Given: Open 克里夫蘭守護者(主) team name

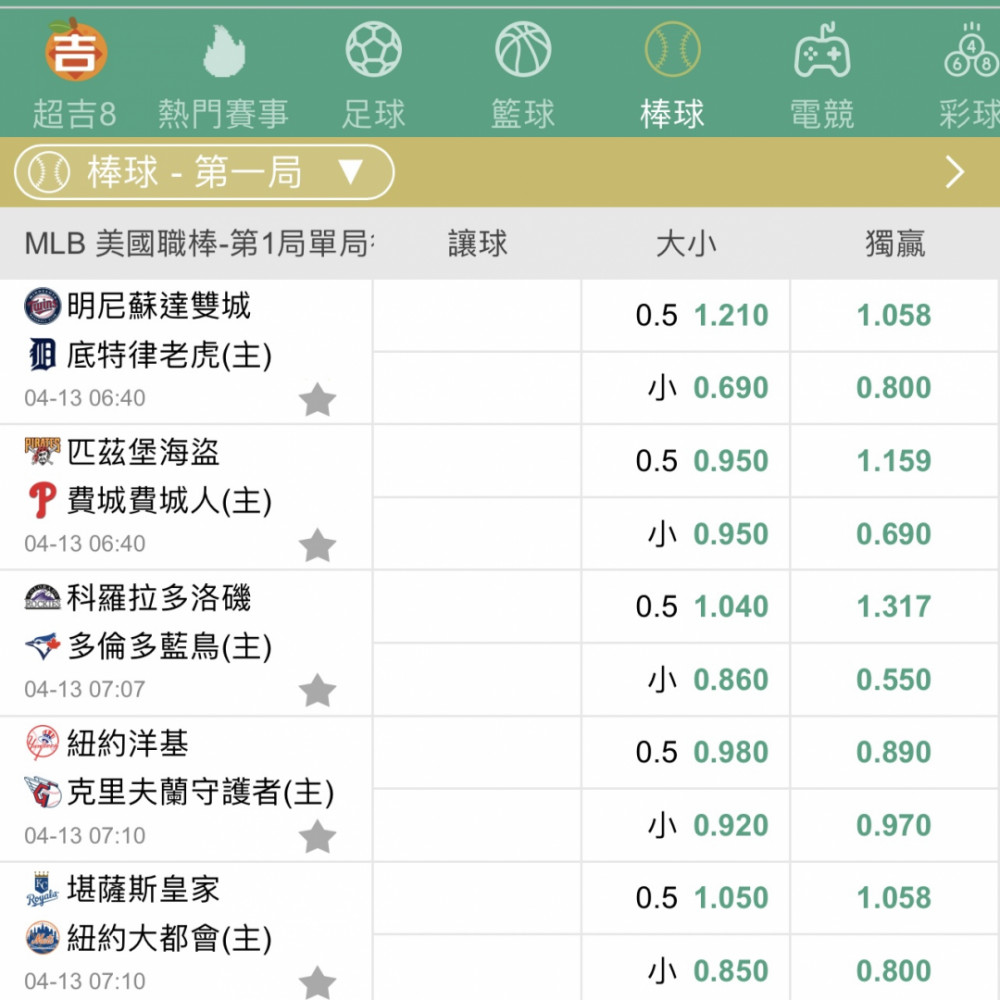Looking at the screenshot, I should click(200, 792).
